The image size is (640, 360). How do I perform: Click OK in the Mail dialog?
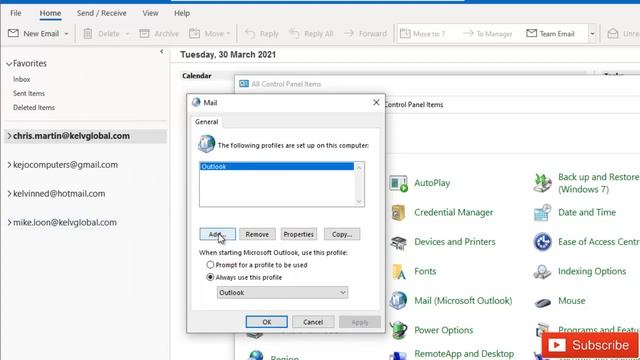pos(267,322)
